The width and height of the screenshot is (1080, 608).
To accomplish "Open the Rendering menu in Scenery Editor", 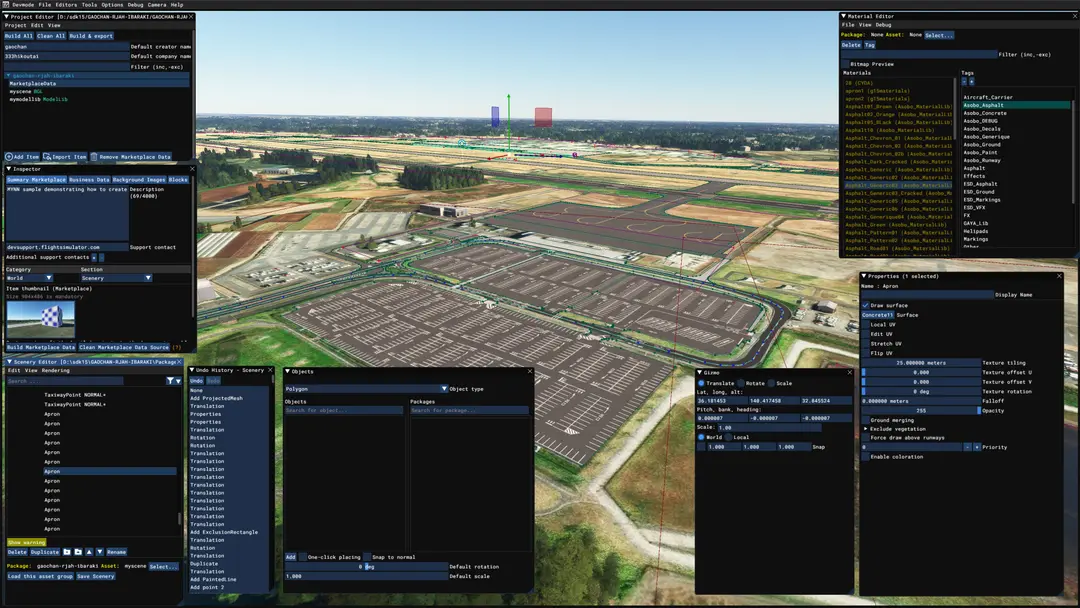I will (x=55, y=370).
